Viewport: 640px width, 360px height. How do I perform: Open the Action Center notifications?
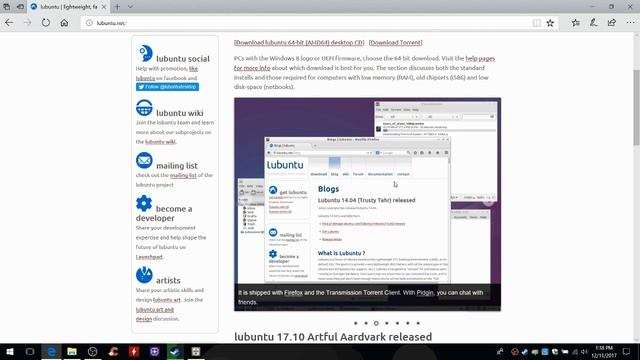click(x=627, y=351)
